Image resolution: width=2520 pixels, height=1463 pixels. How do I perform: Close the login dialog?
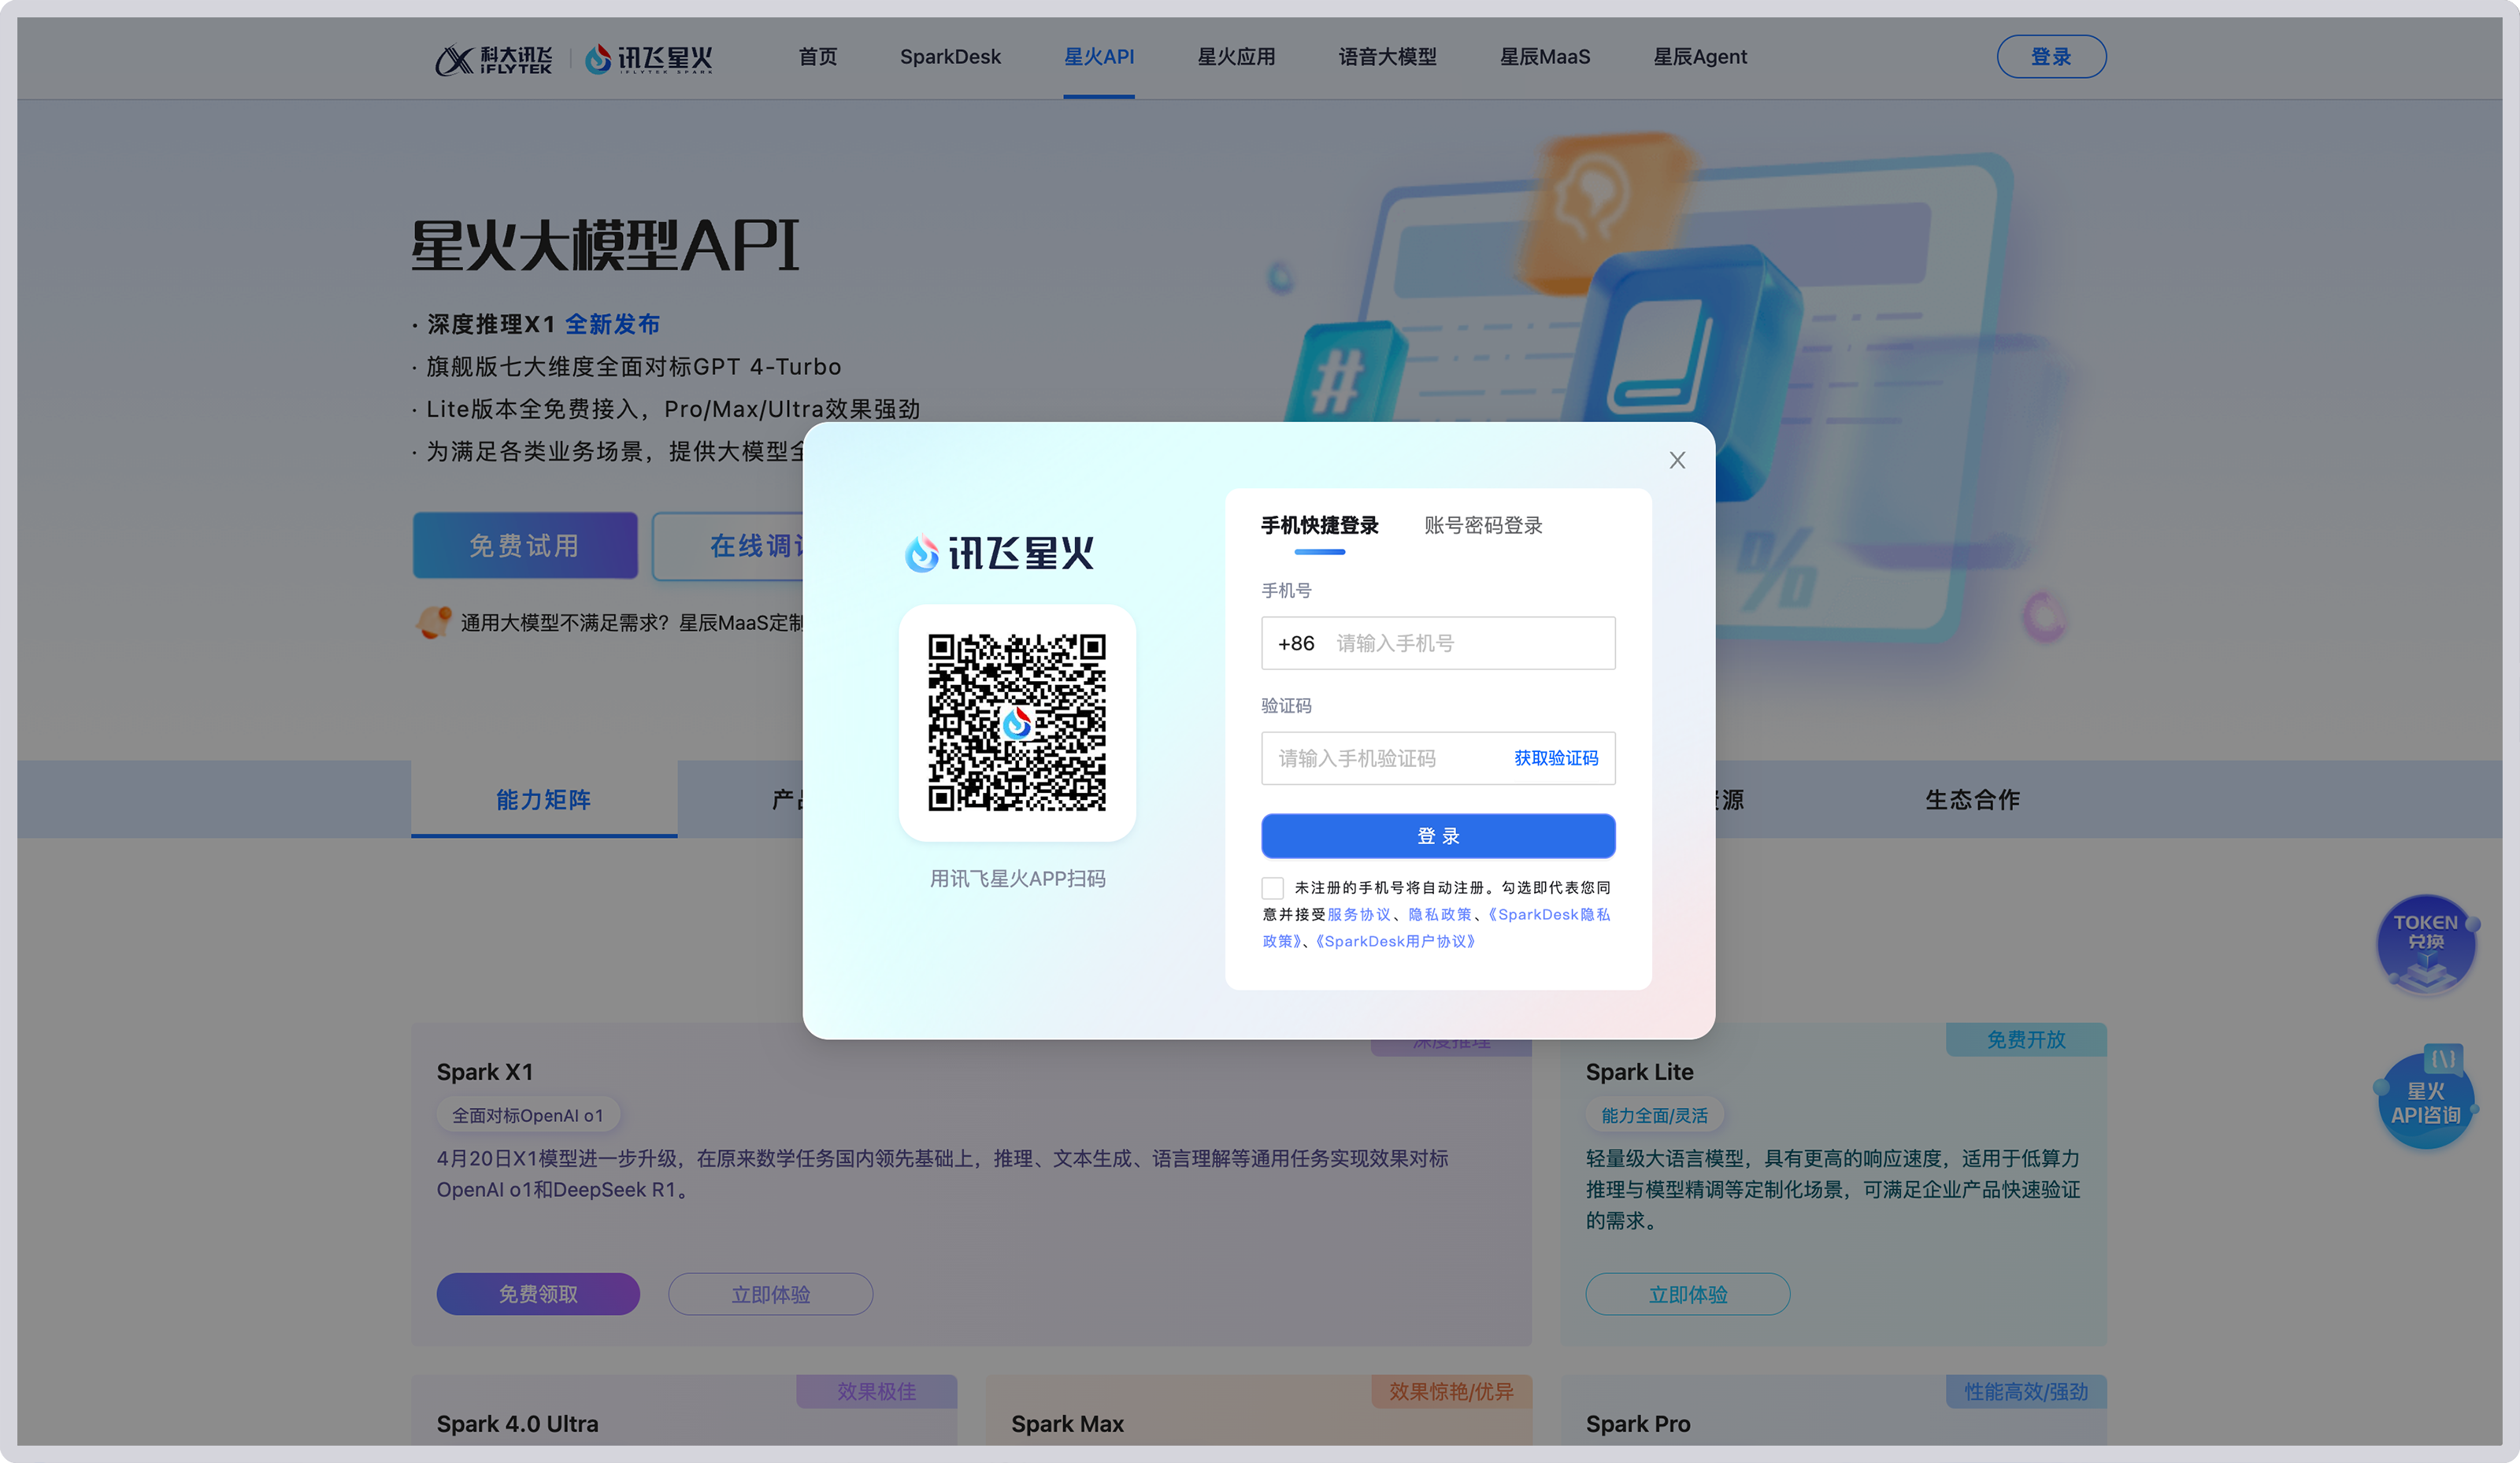[1677, 460]
